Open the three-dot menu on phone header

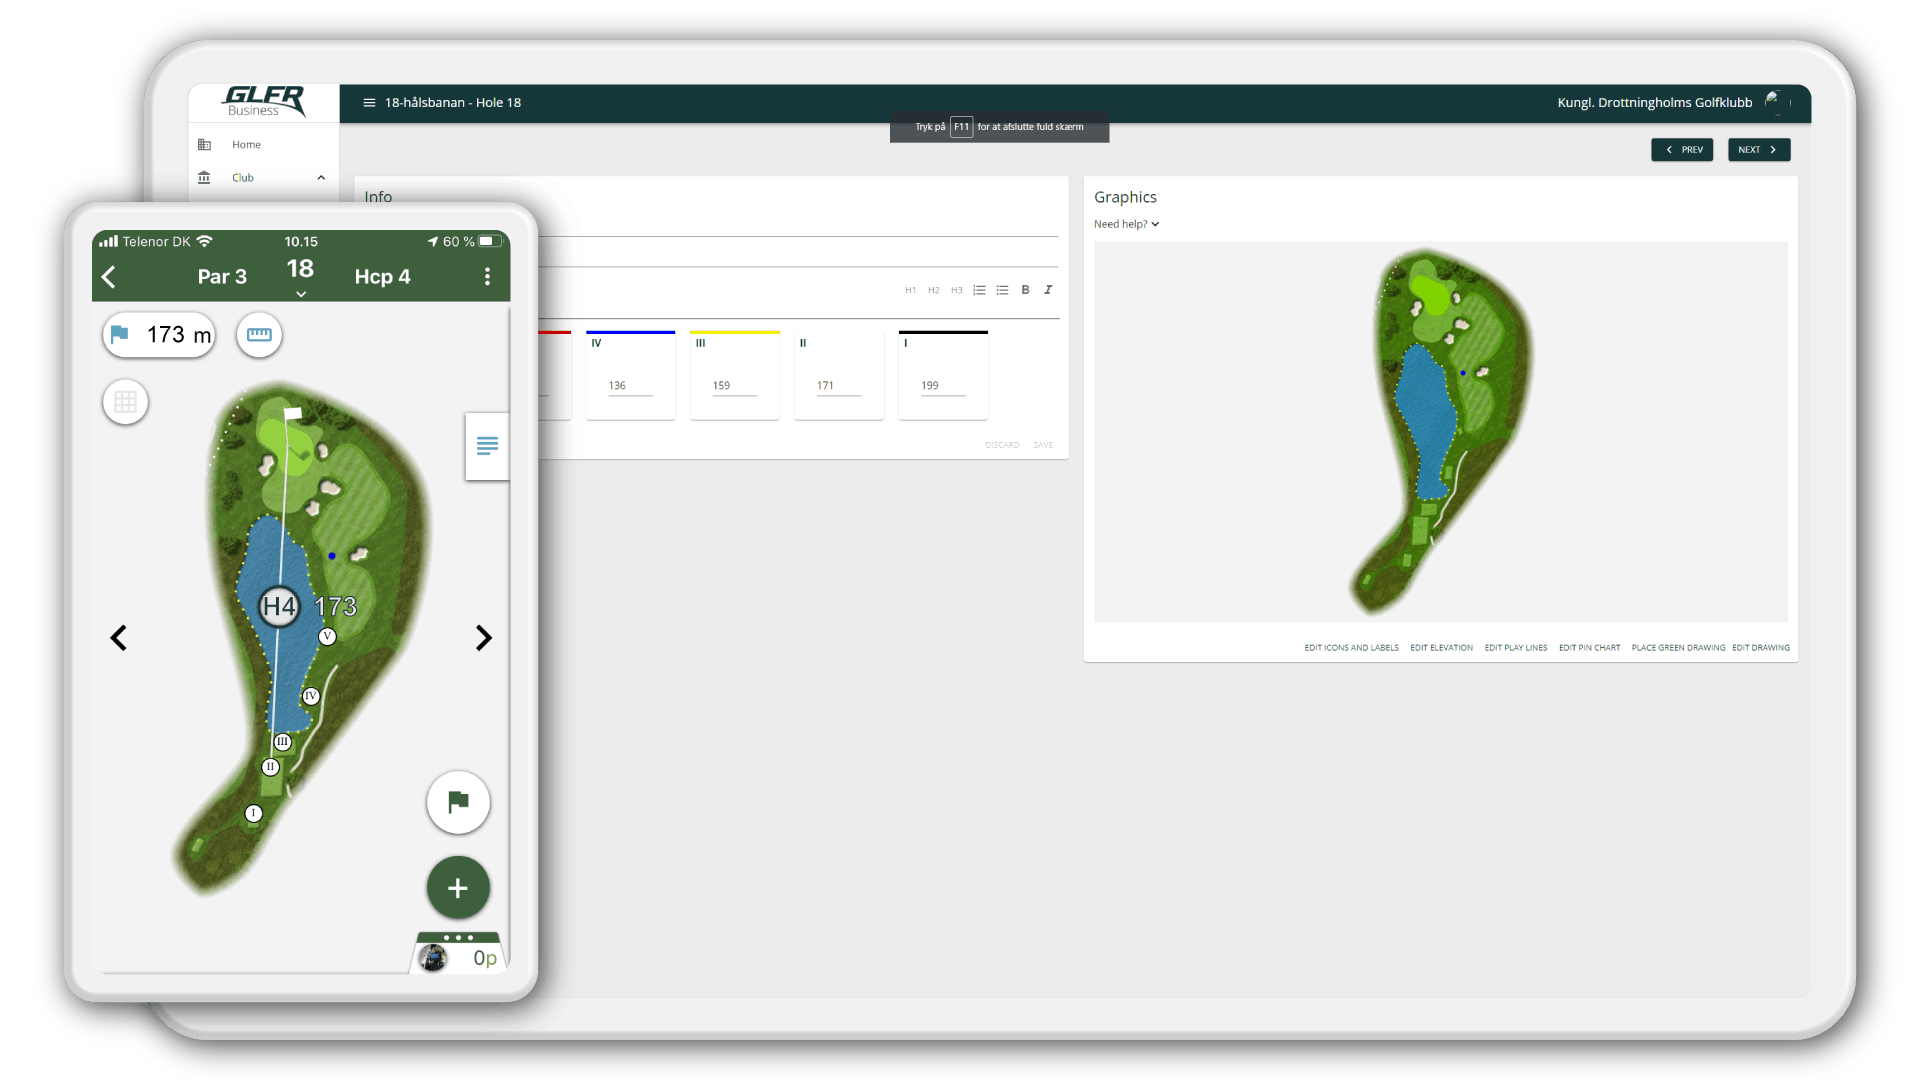[x=487, y=277]
